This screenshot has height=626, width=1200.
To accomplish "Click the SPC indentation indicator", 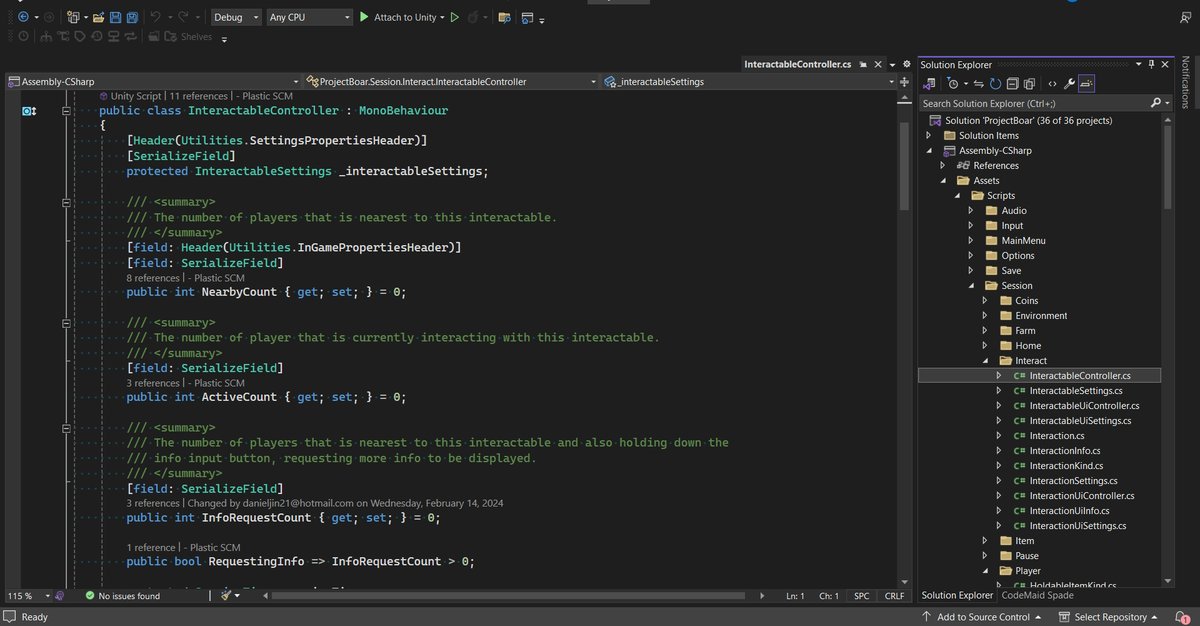I will click(861, 596).
